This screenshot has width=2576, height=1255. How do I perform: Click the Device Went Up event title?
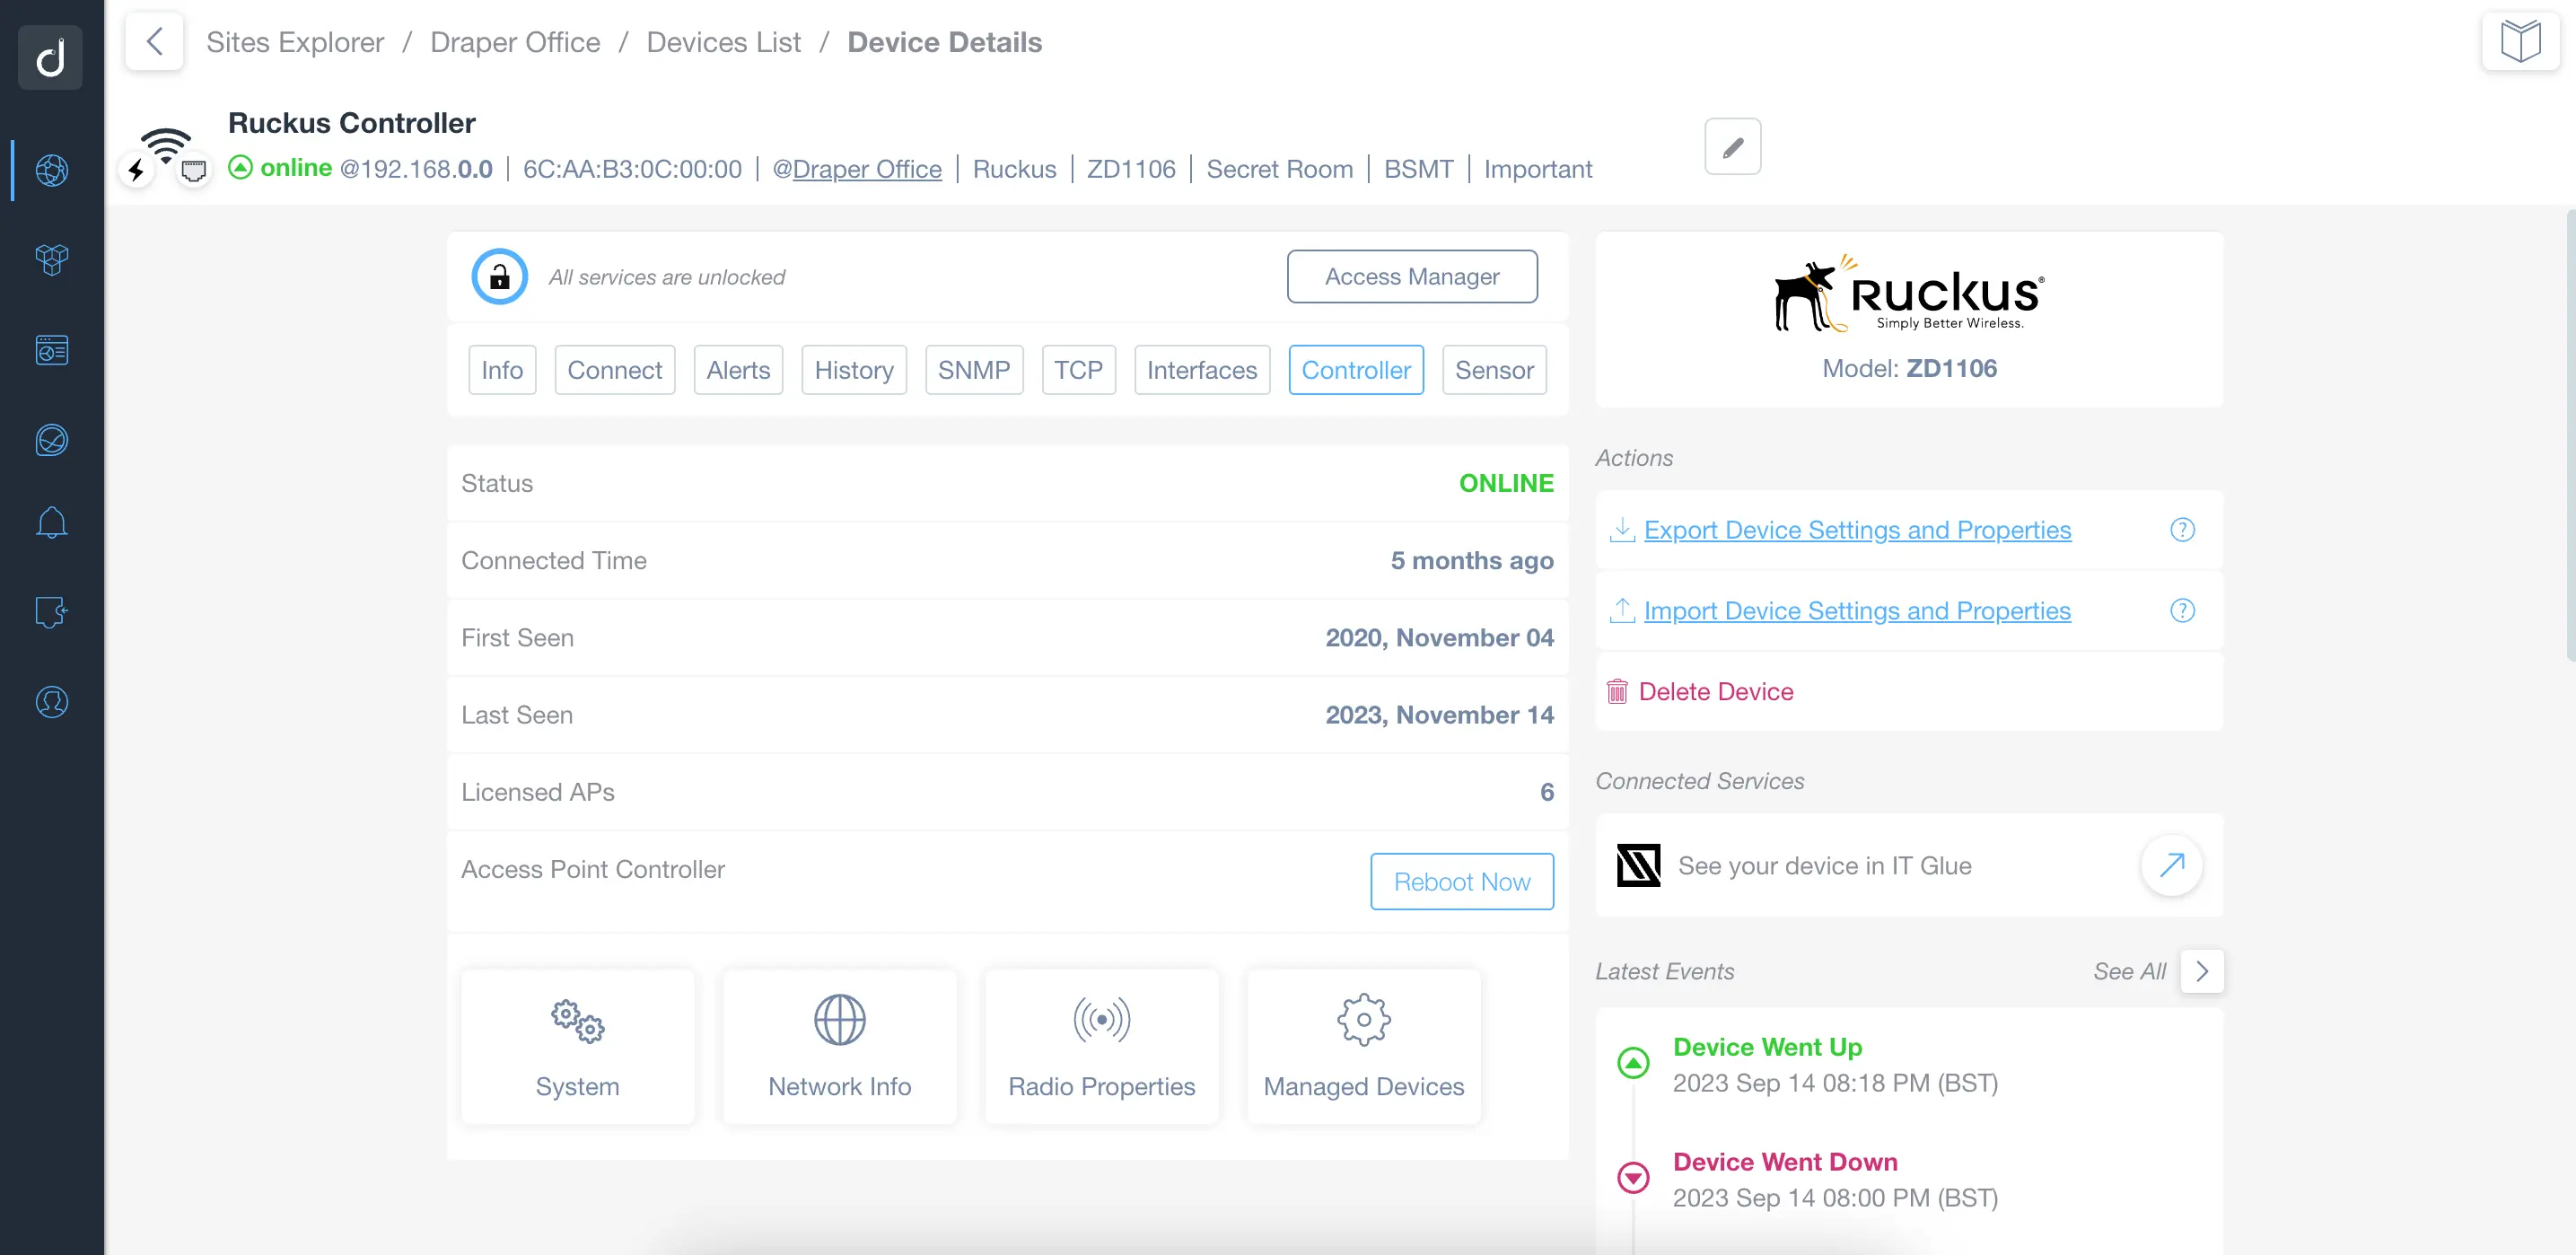coord(1767,1047)
